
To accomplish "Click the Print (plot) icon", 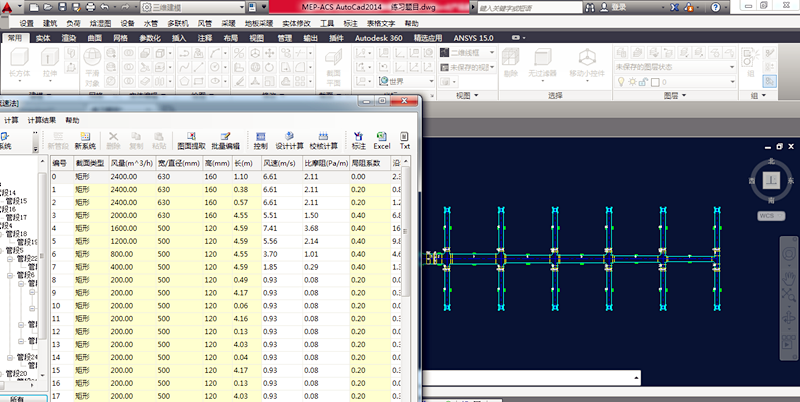I will pos(91,7).
